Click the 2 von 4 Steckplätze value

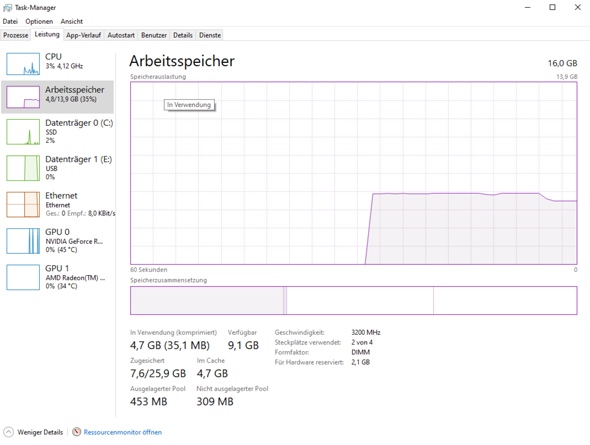tap(362, 342)
